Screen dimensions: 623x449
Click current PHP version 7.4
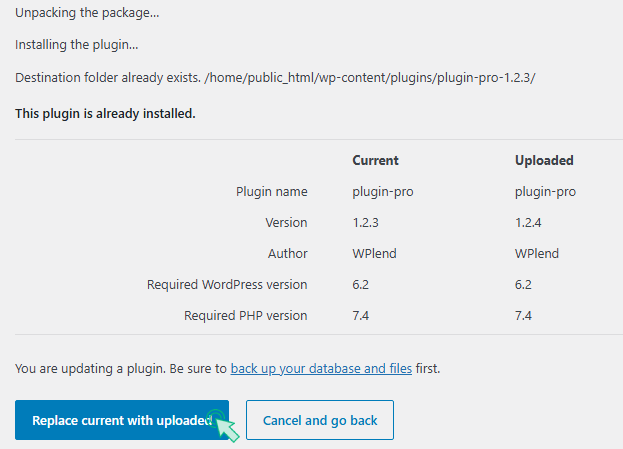pyautogui.click(x=361, y=315)
